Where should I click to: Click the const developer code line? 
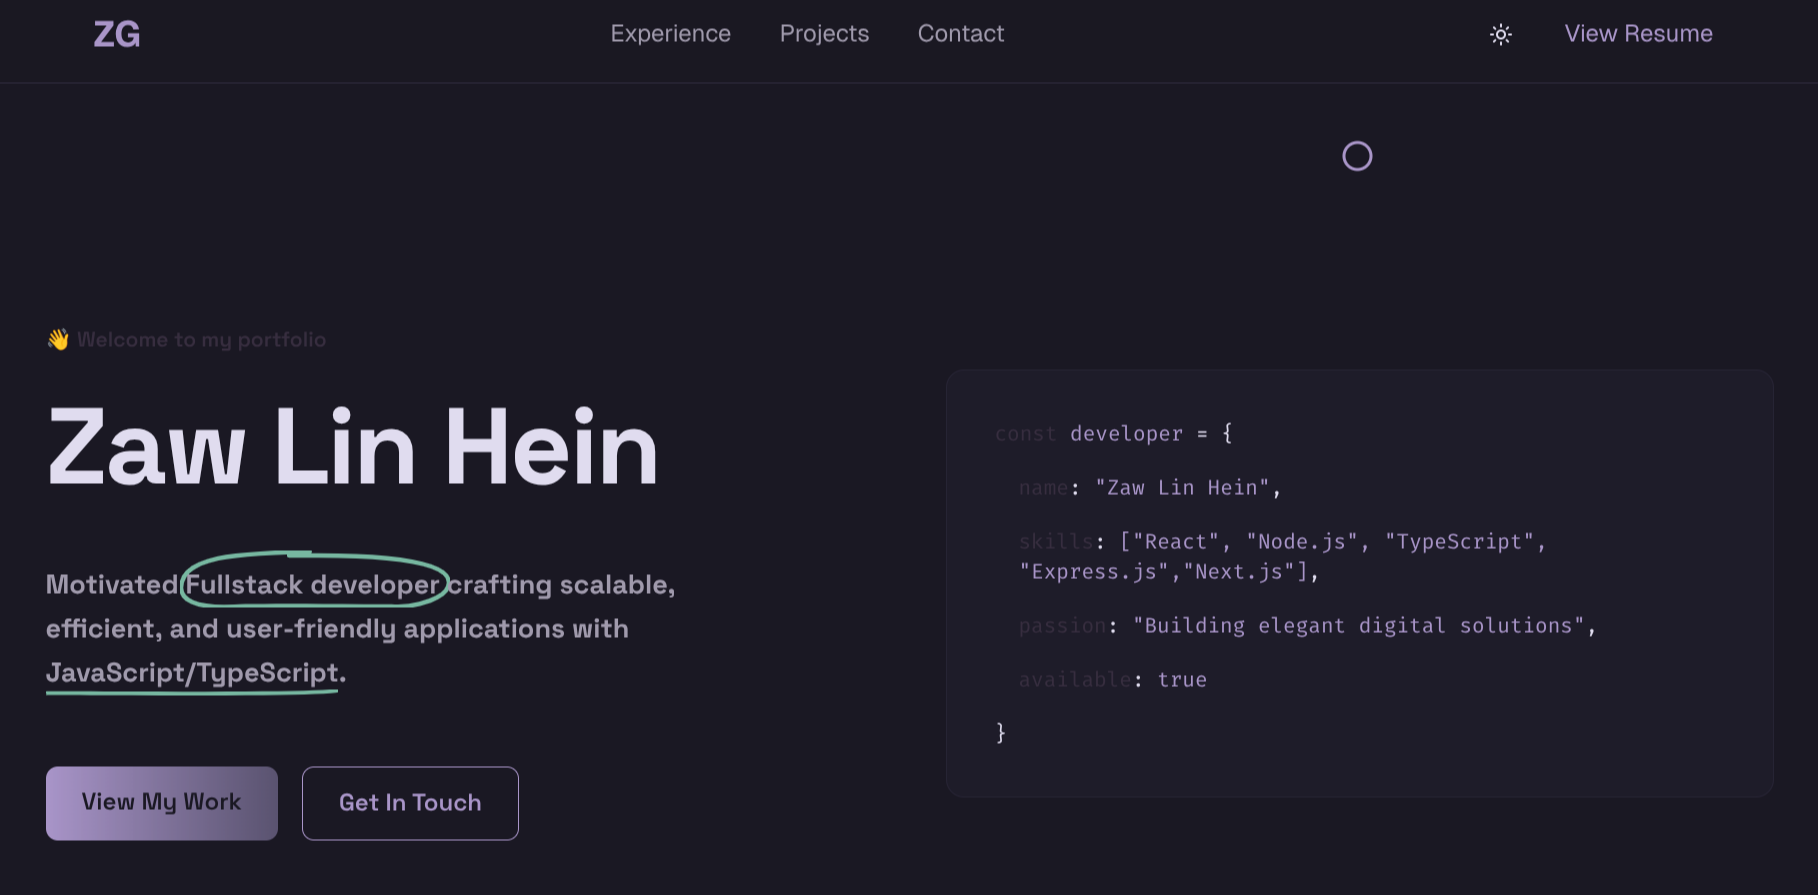click(1113, 434)
